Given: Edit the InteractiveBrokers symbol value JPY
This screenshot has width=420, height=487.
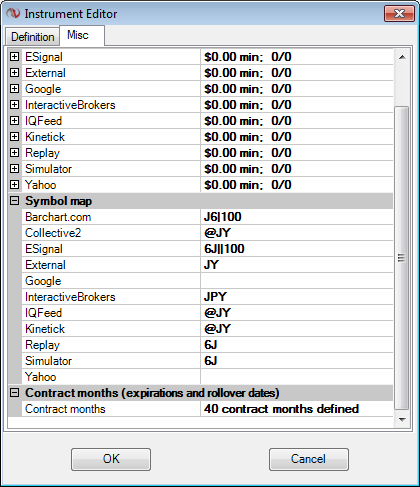Looking at the screenshot, I should [x=297, y=297].
